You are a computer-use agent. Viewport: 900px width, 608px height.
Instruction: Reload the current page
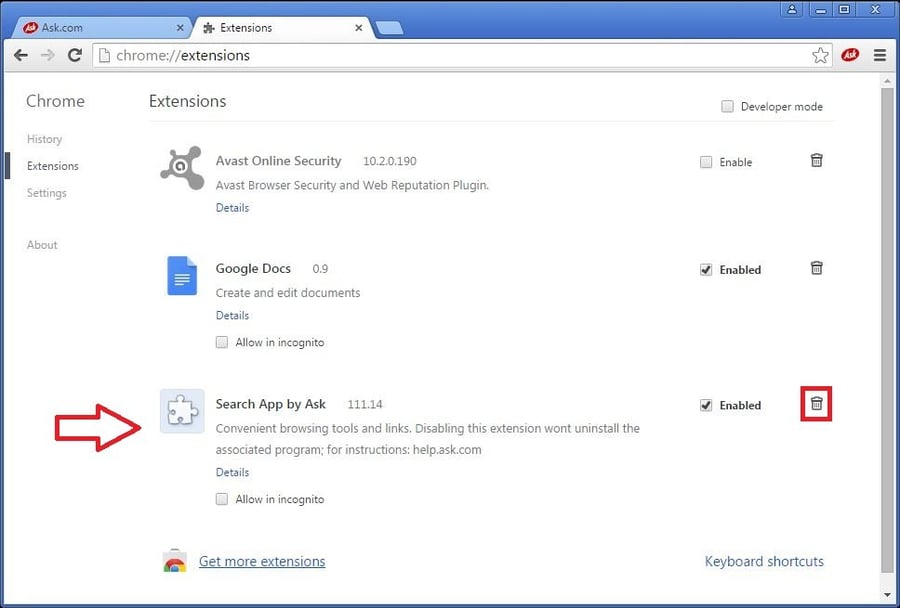(74, 55)
